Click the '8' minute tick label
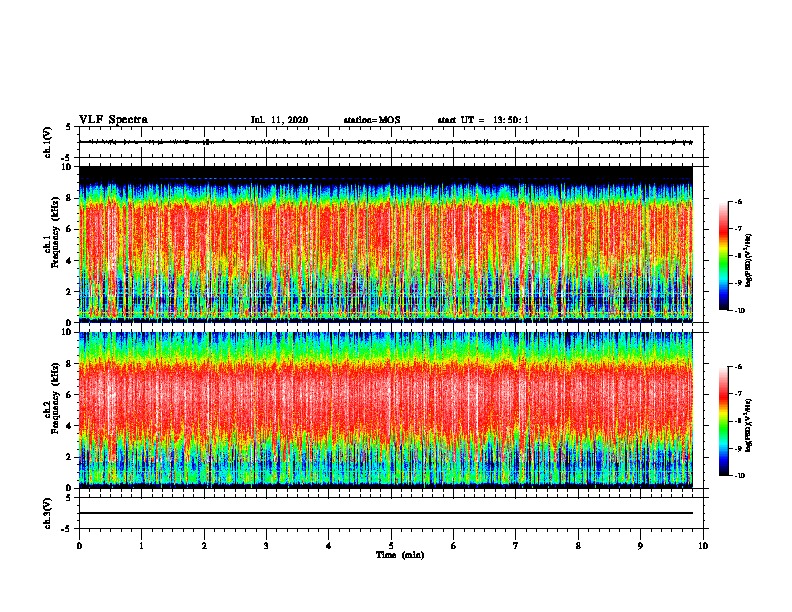Viewport: 792px width, 612px height. click(578, 546)
